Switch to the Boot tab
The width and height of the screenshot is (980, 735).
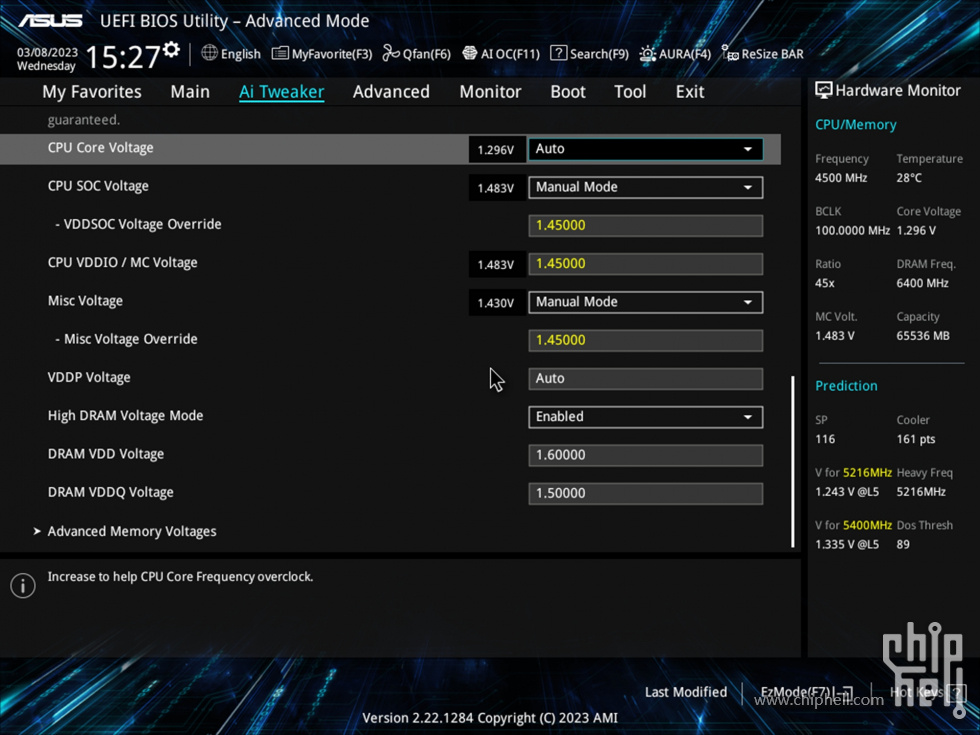(x=568, y=92)
